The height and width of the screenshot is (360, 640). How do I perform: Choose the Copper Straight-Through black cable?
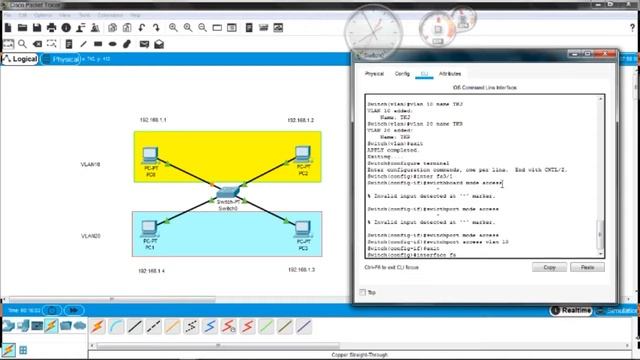[x=135, y=327]
